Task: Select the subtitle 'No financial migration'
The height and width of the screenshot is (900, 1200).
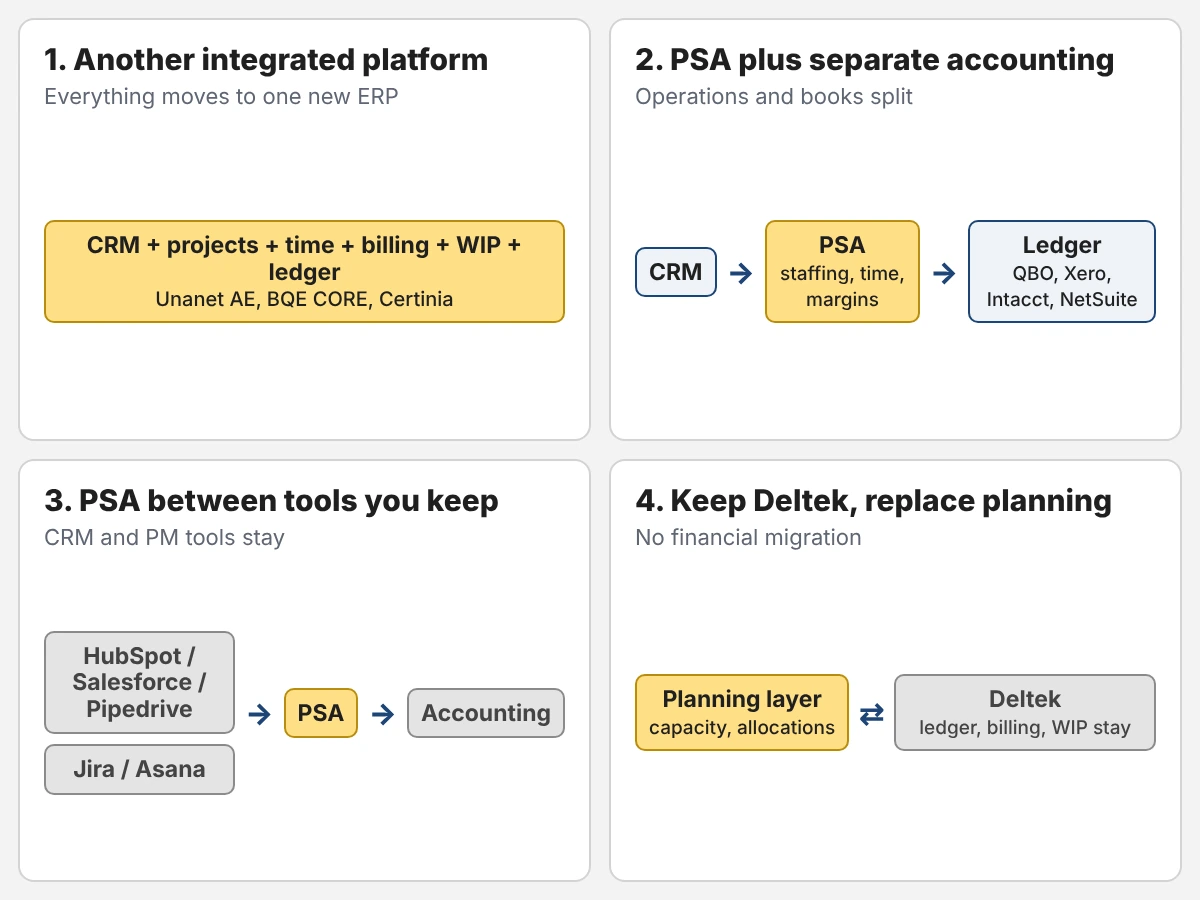Action: [748, 538]
